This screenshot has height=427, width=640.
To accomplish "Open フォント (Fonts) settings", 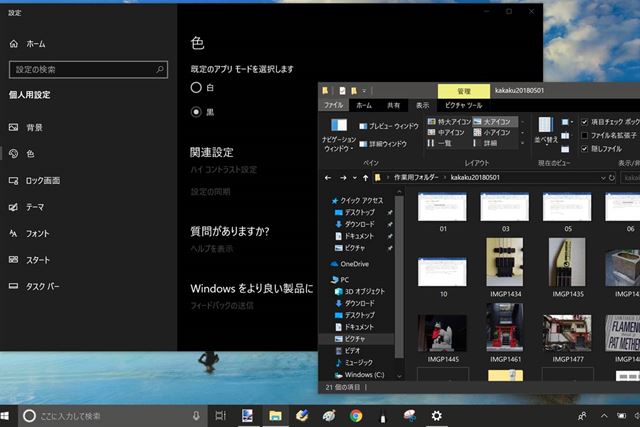I will point(29,234).
